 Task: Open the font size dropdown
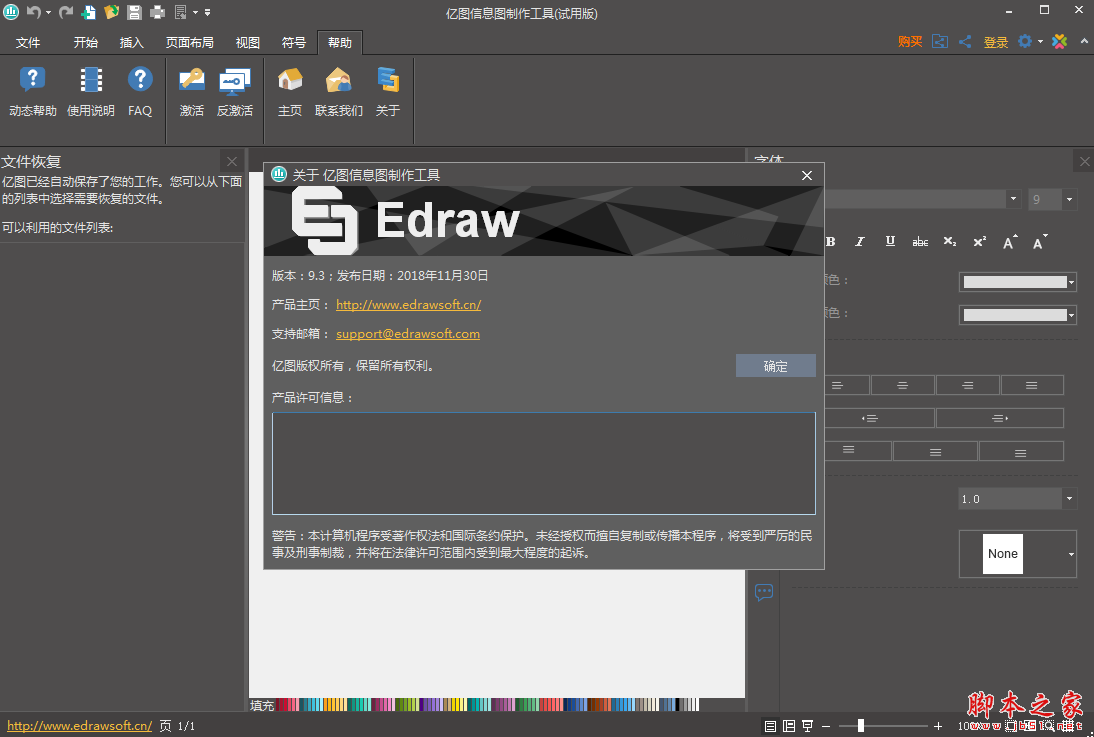tap(1069, 200)
